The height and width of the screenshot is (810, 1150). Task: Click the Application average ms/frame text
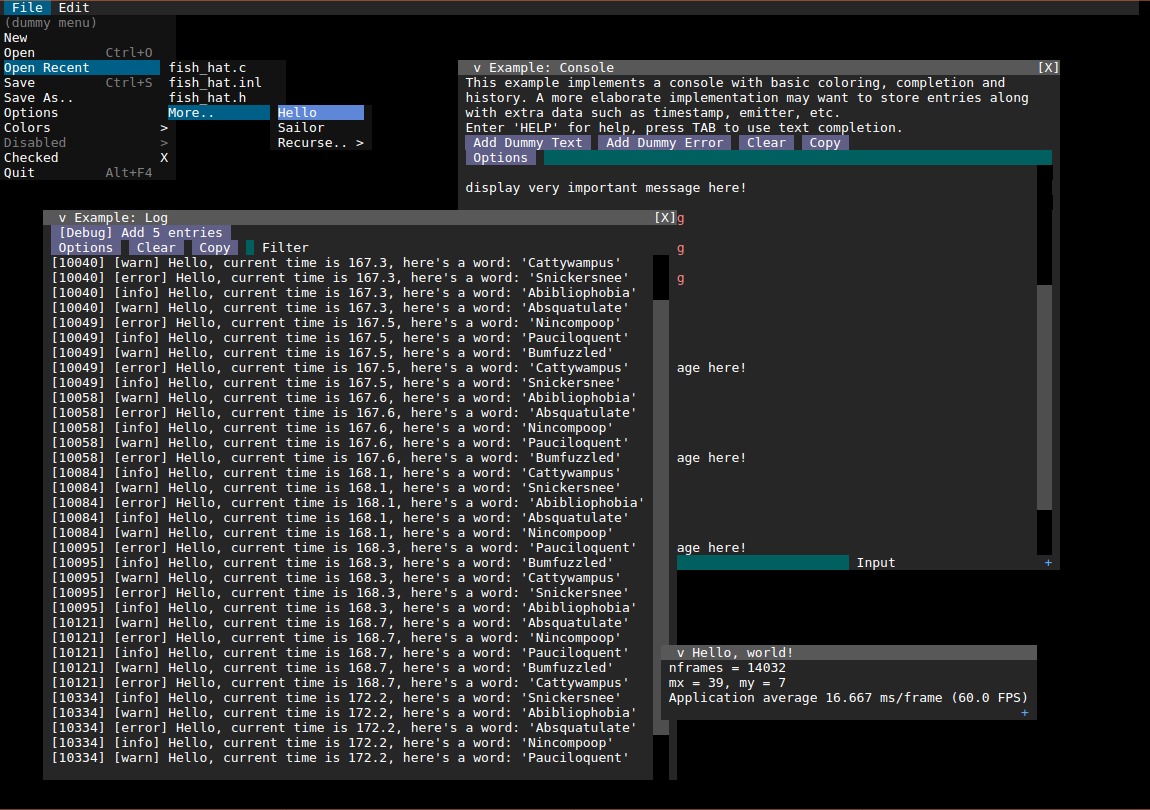(x=848, y=698)
